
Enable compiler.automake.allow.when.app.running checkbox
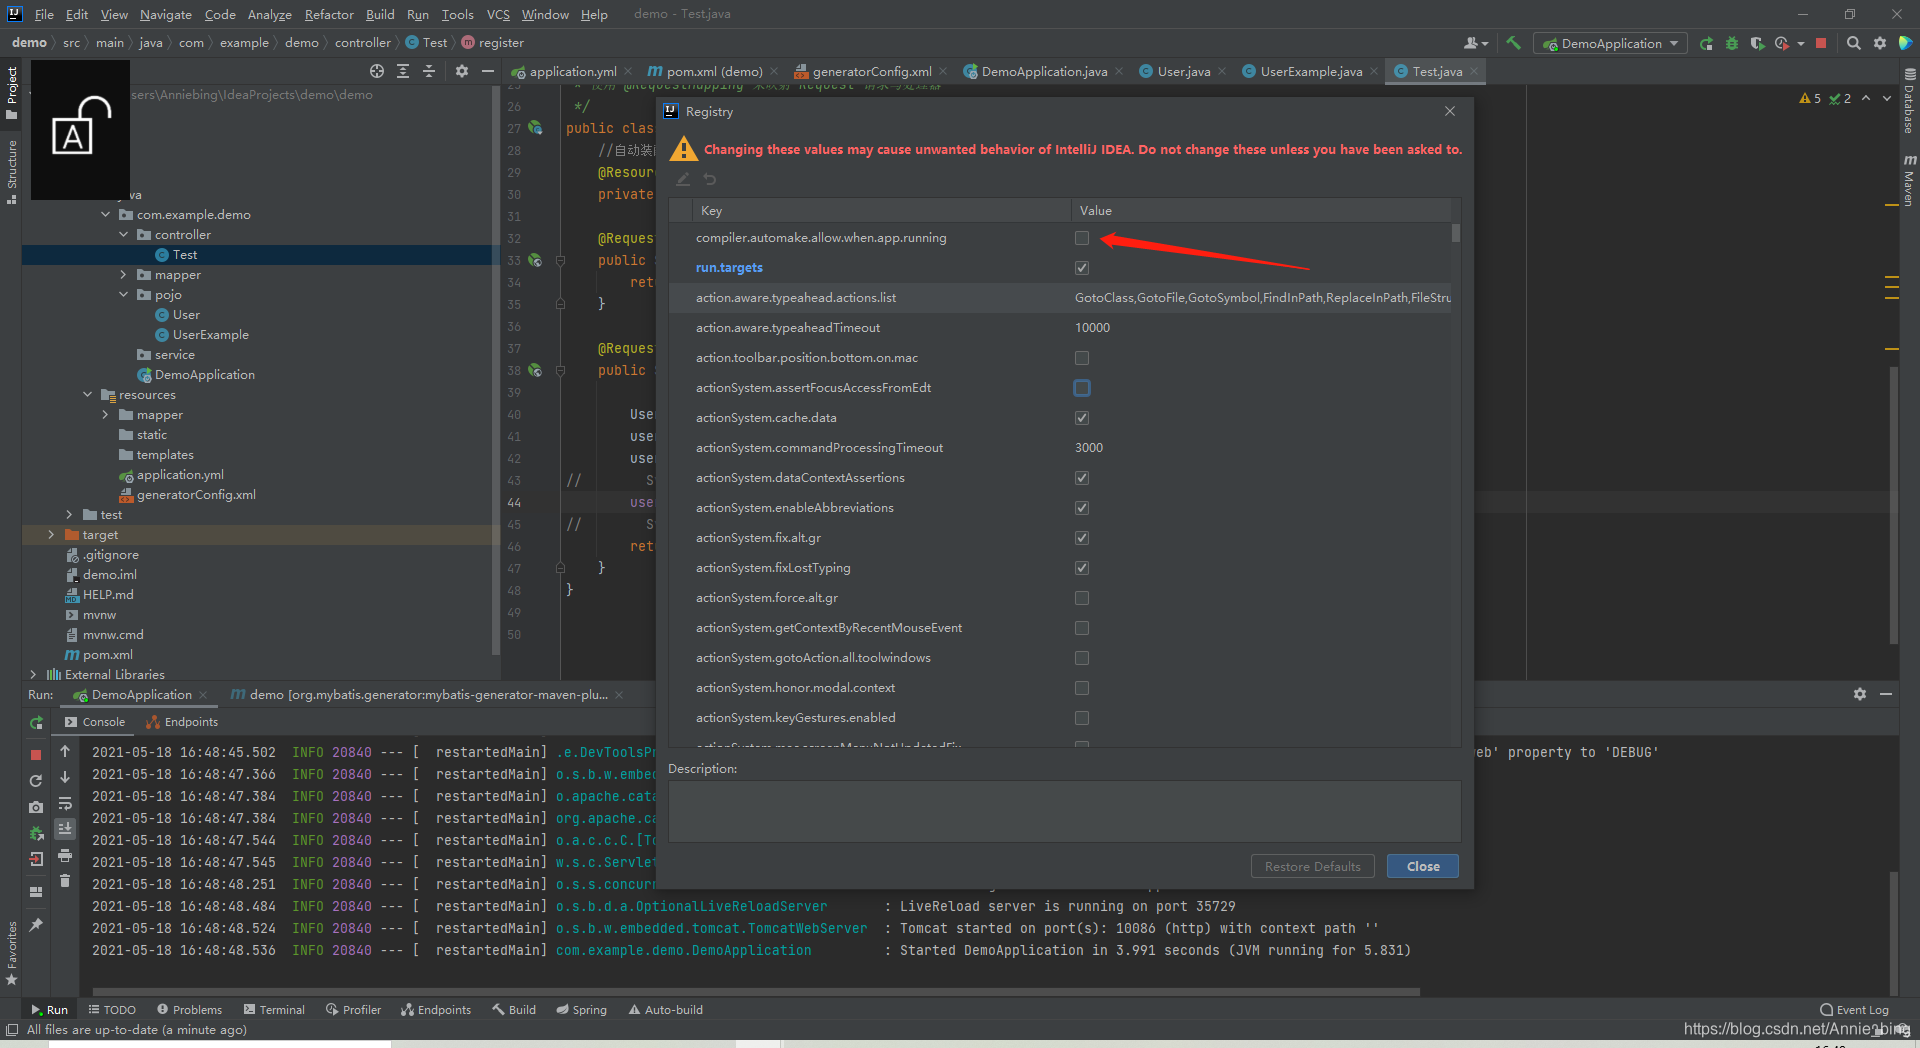pyautogui.click(x=1082, y=238)
